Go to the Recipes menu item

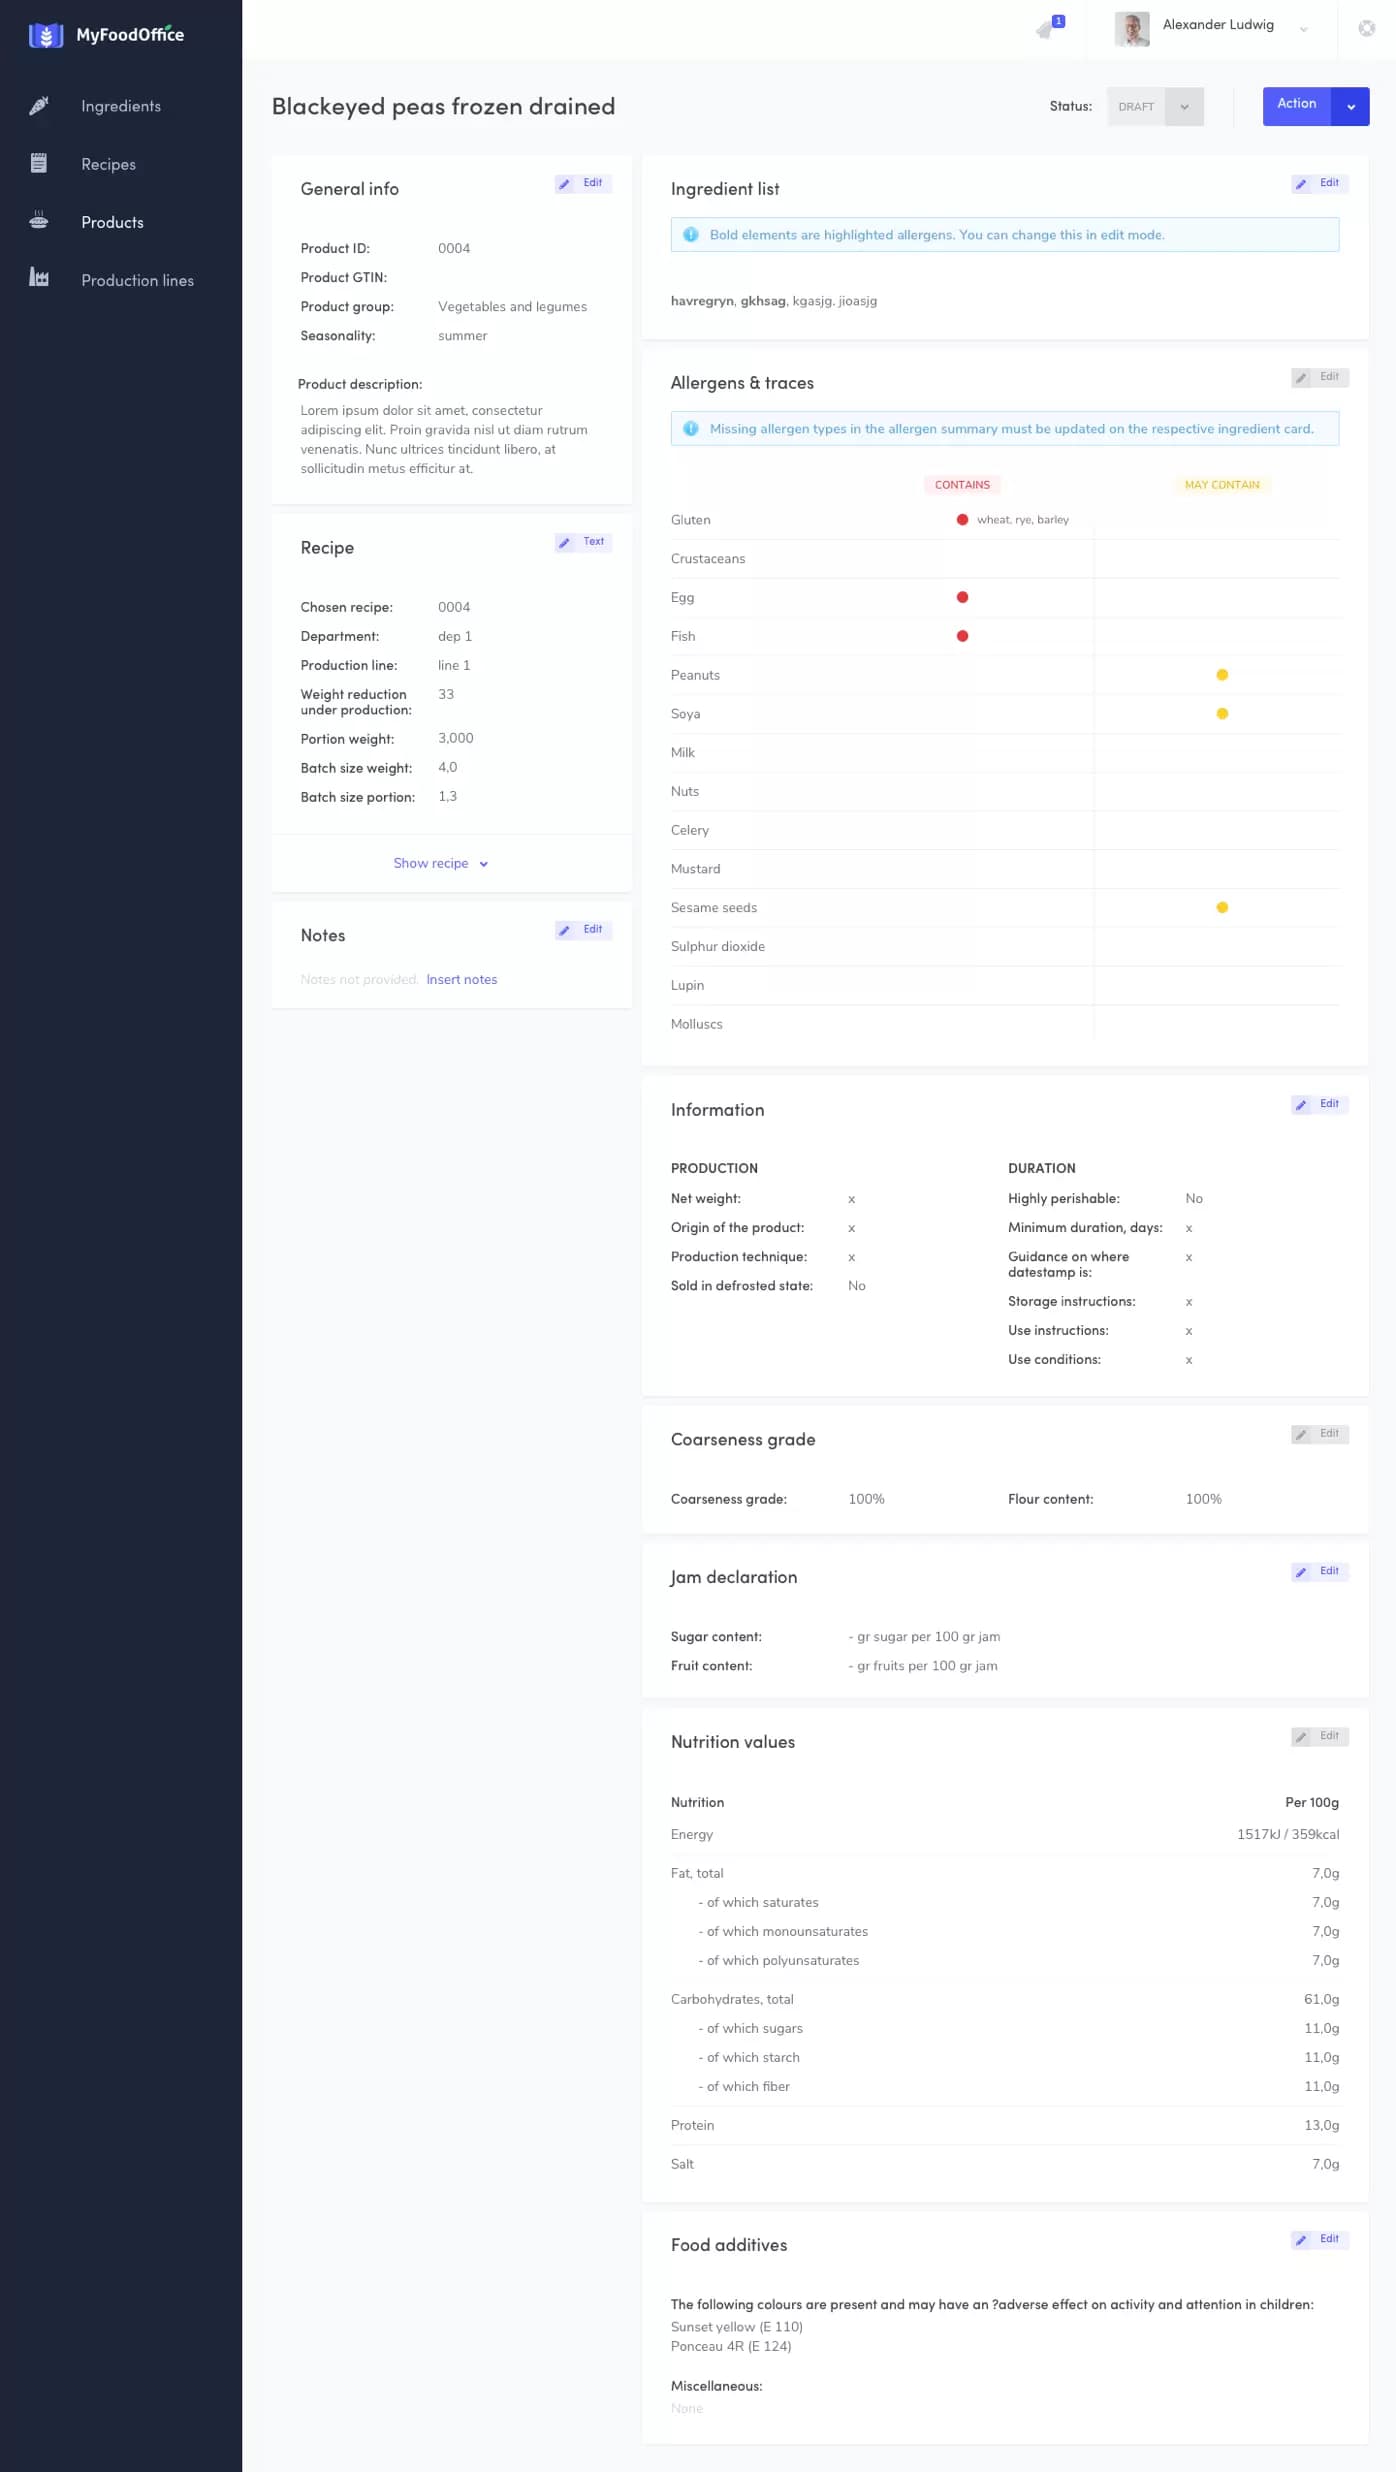pos(108,165)
